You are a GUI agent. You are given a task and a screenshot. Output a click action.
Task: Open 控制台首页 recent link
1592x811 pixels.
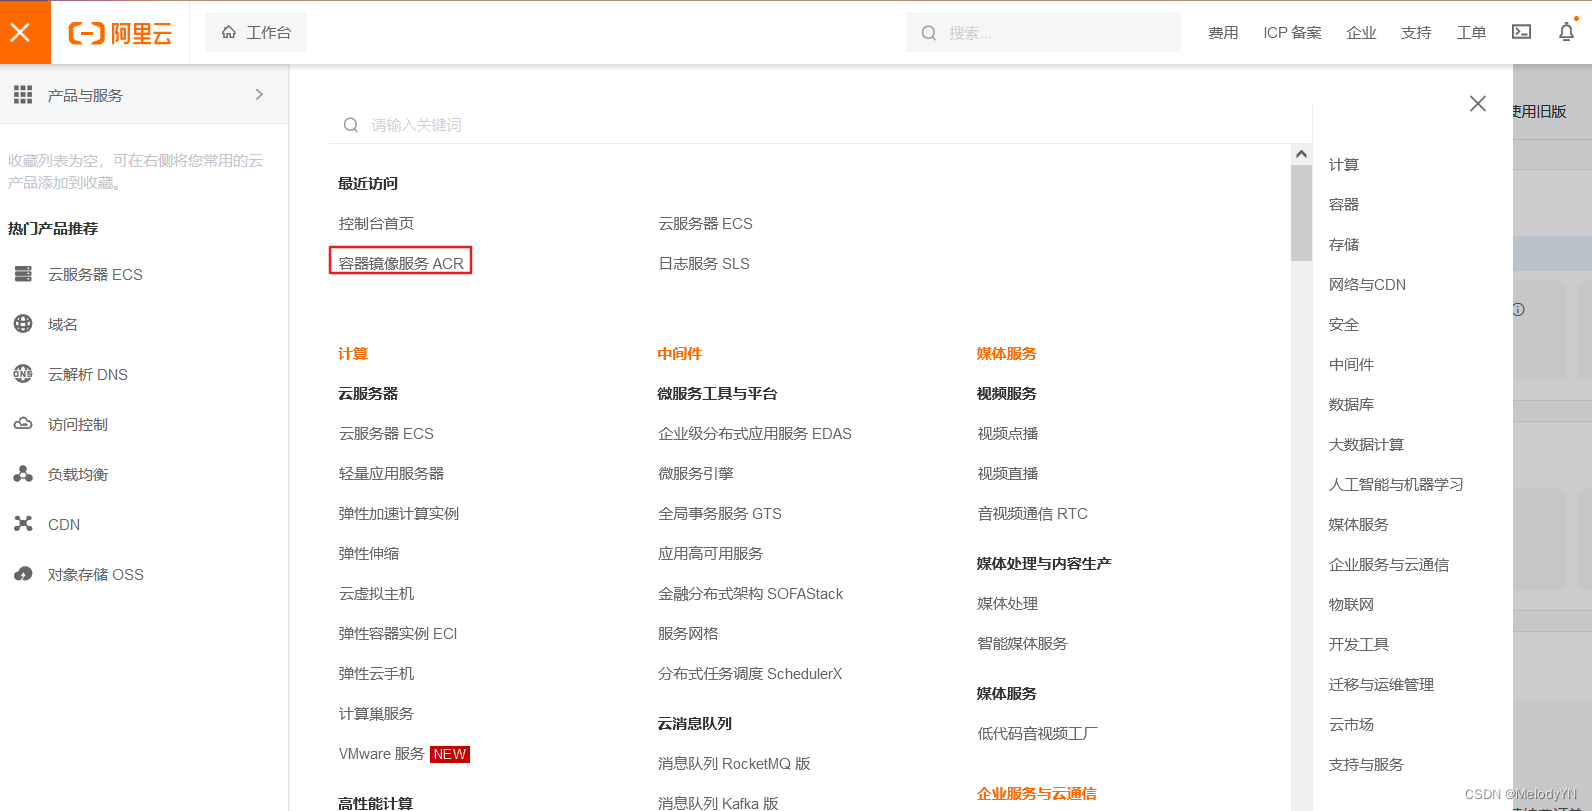[376, 223]
